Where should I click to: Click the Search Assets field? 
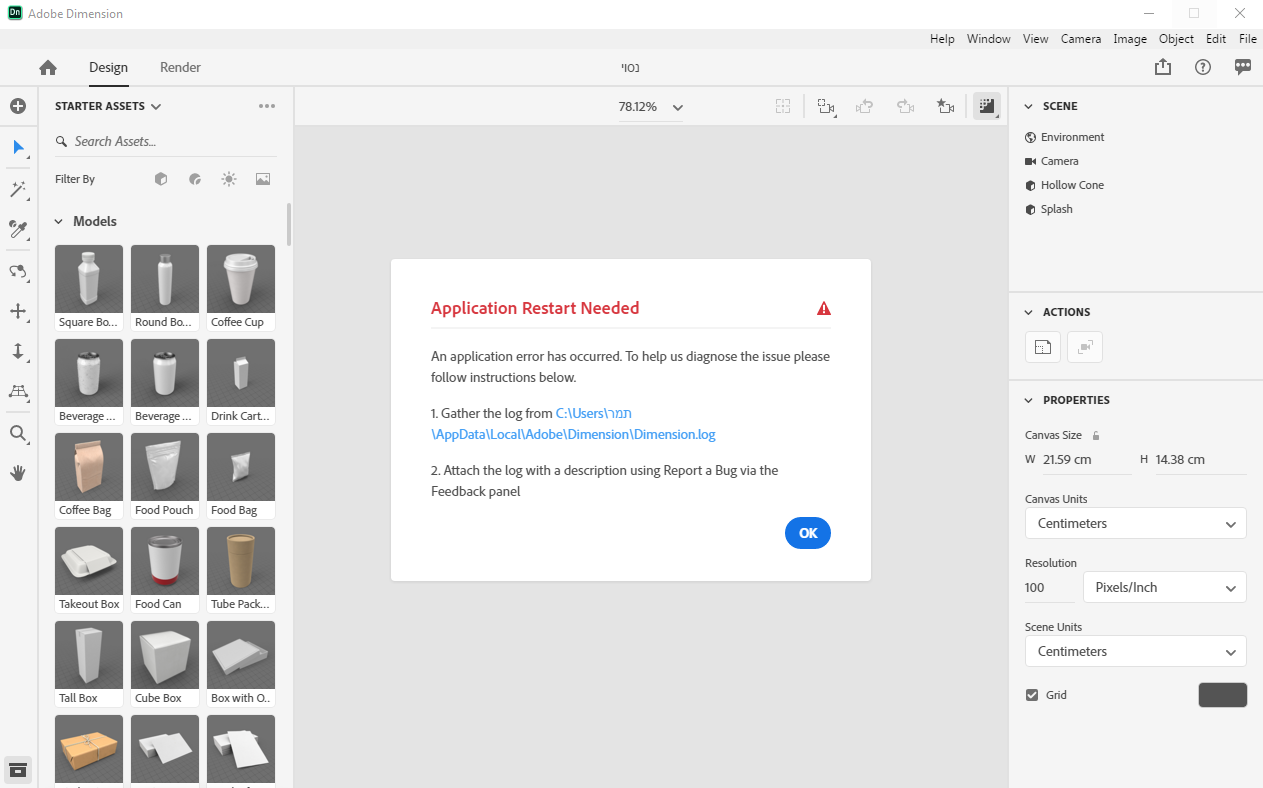[166, 142]
